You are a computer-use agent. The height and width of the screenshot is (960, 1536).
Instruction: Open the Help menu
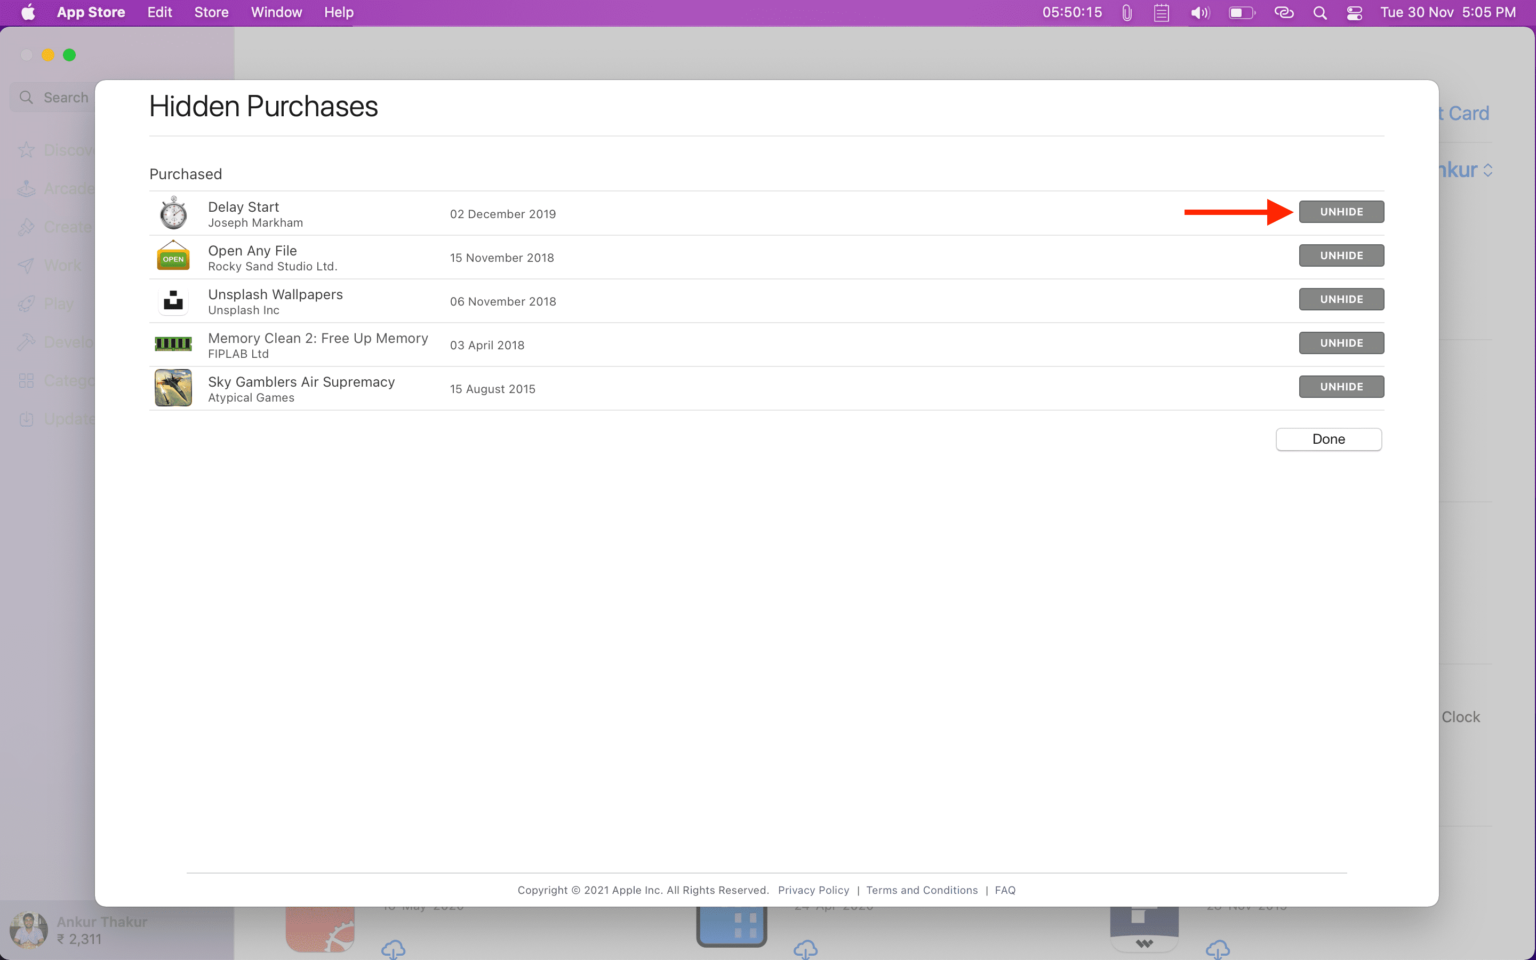point(339,12)
